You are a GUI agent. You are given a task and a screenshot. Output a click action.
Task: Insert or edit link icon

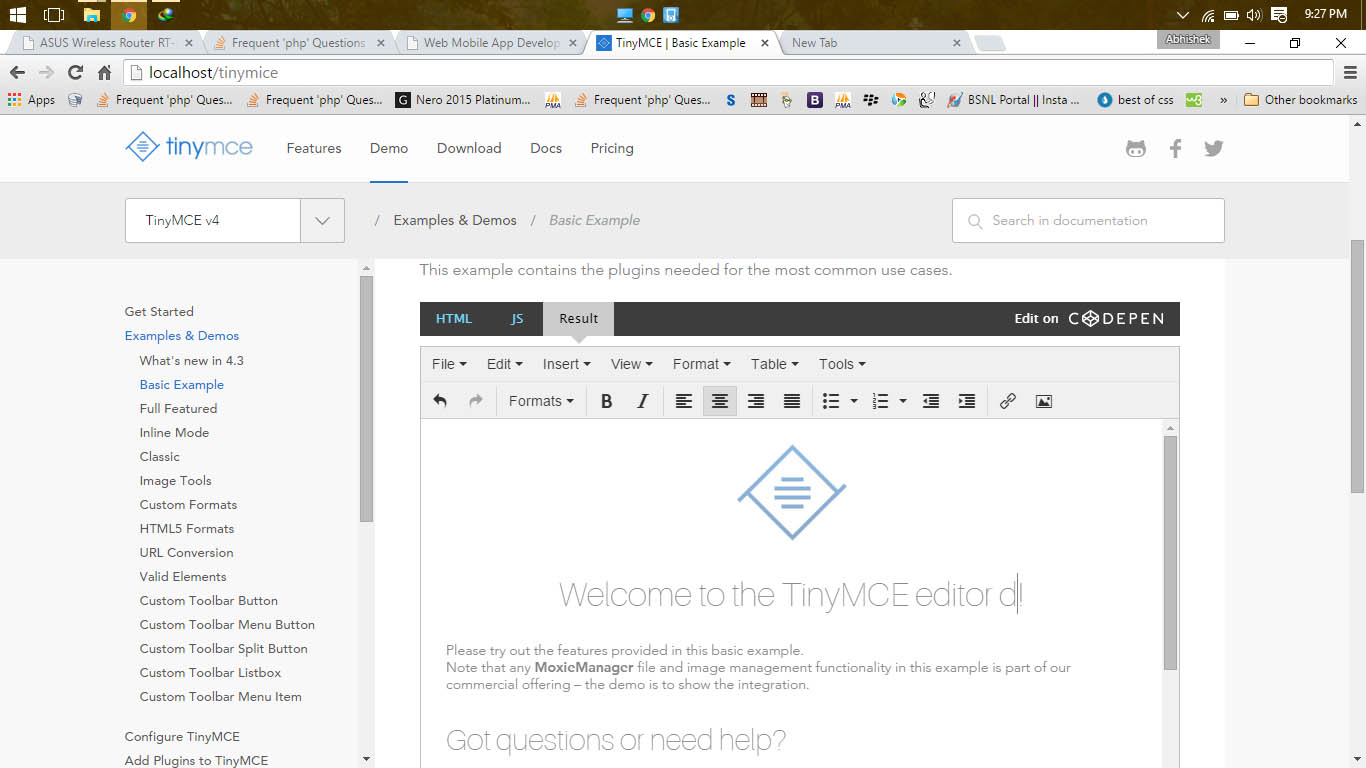click(x=1008, y=401)
